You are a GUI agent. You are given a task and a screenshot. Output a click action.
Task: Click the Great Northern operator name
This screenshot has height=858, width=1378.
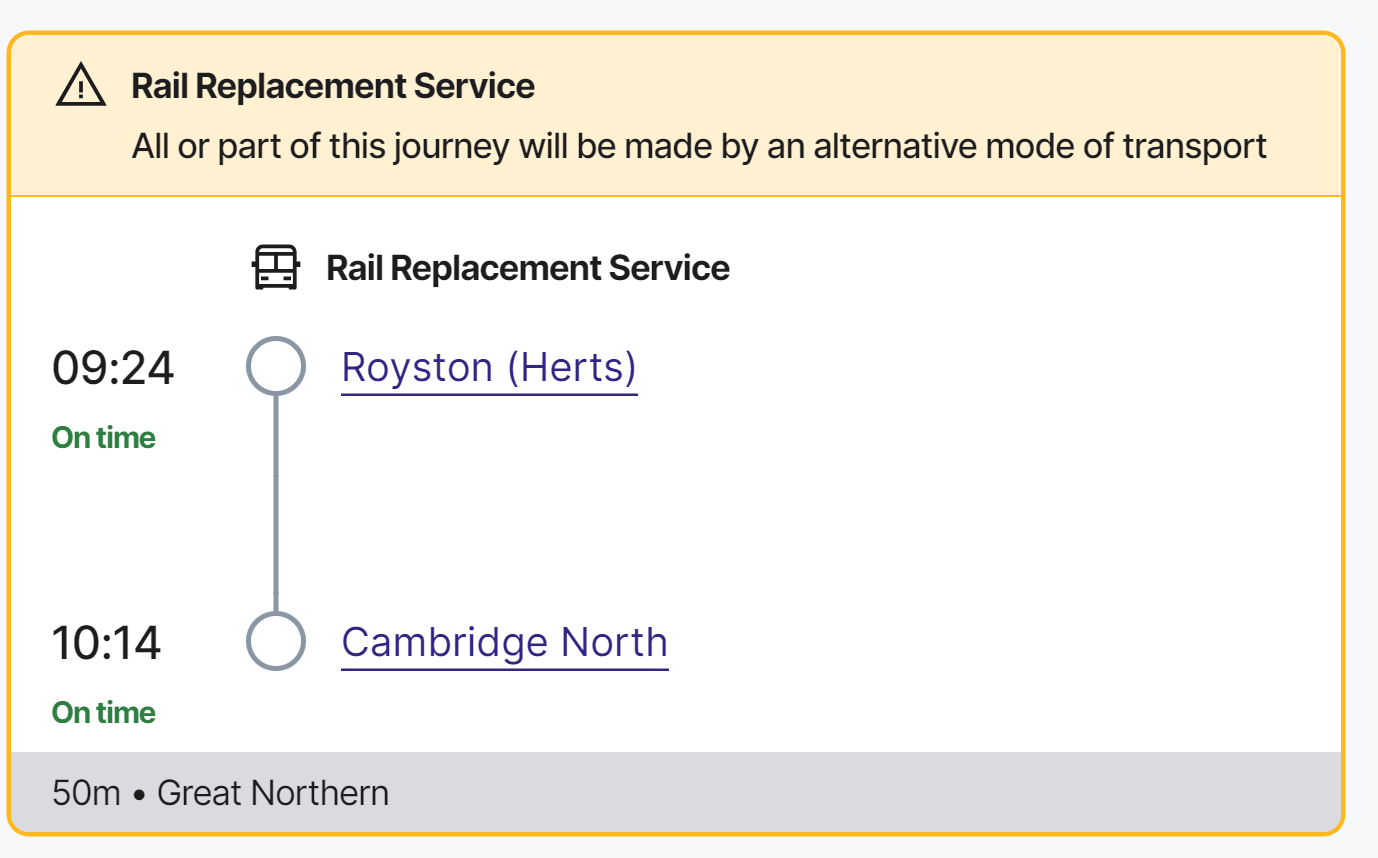(x=273, y=793)
